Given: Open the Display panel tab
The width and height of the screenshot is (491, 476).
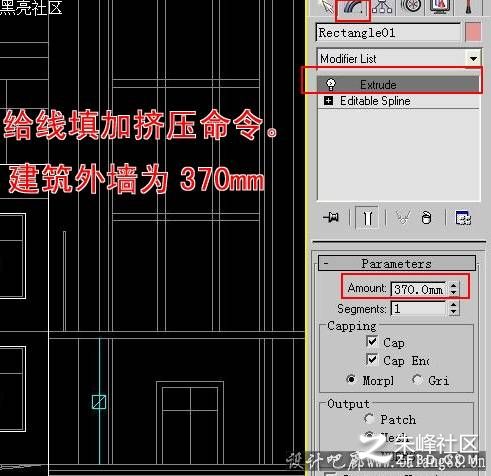Looking at the screenshot, I should tap(440, 7).
